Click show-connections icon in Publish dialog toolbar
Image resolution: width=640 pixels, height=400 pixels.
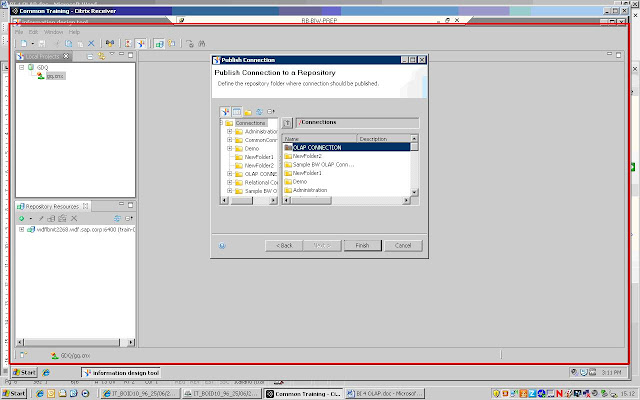(225, 111)
